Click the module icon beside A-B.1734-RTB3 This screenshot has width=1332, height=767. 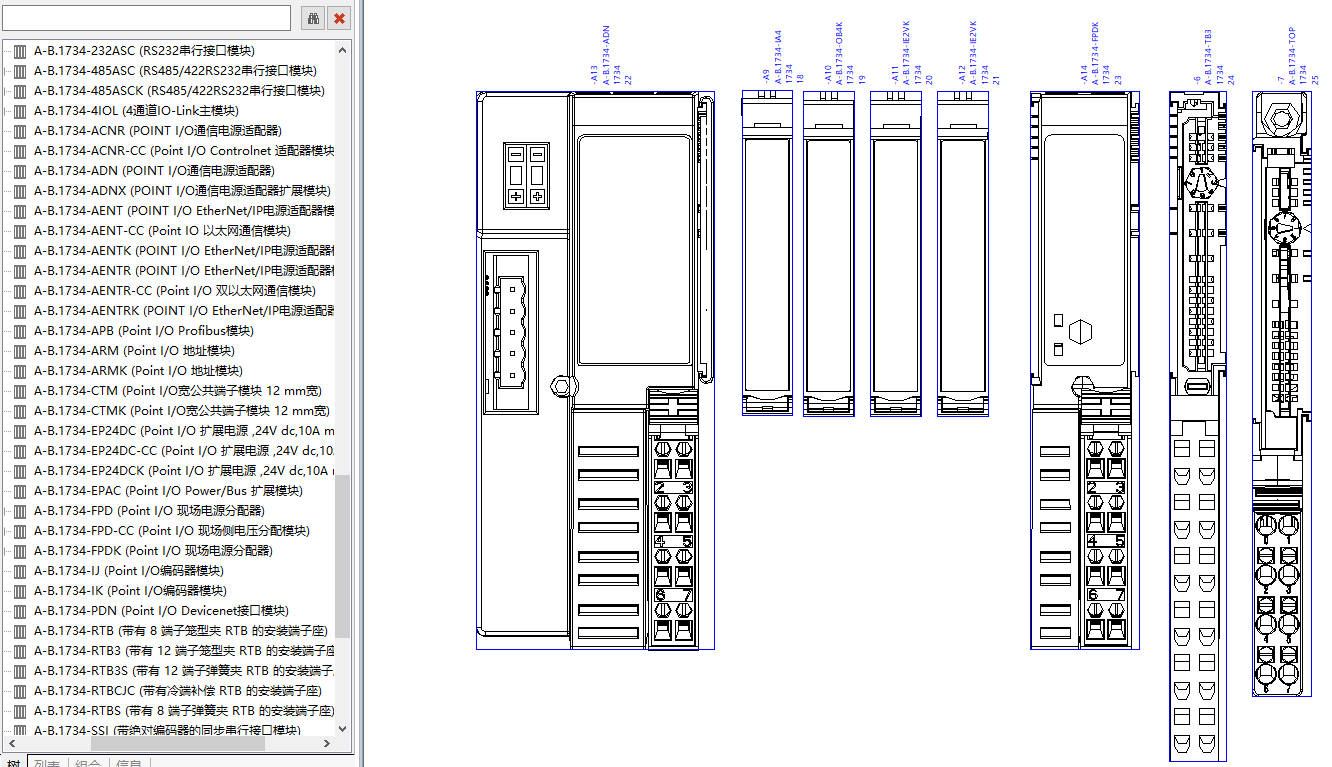click(x=19, y=651)
